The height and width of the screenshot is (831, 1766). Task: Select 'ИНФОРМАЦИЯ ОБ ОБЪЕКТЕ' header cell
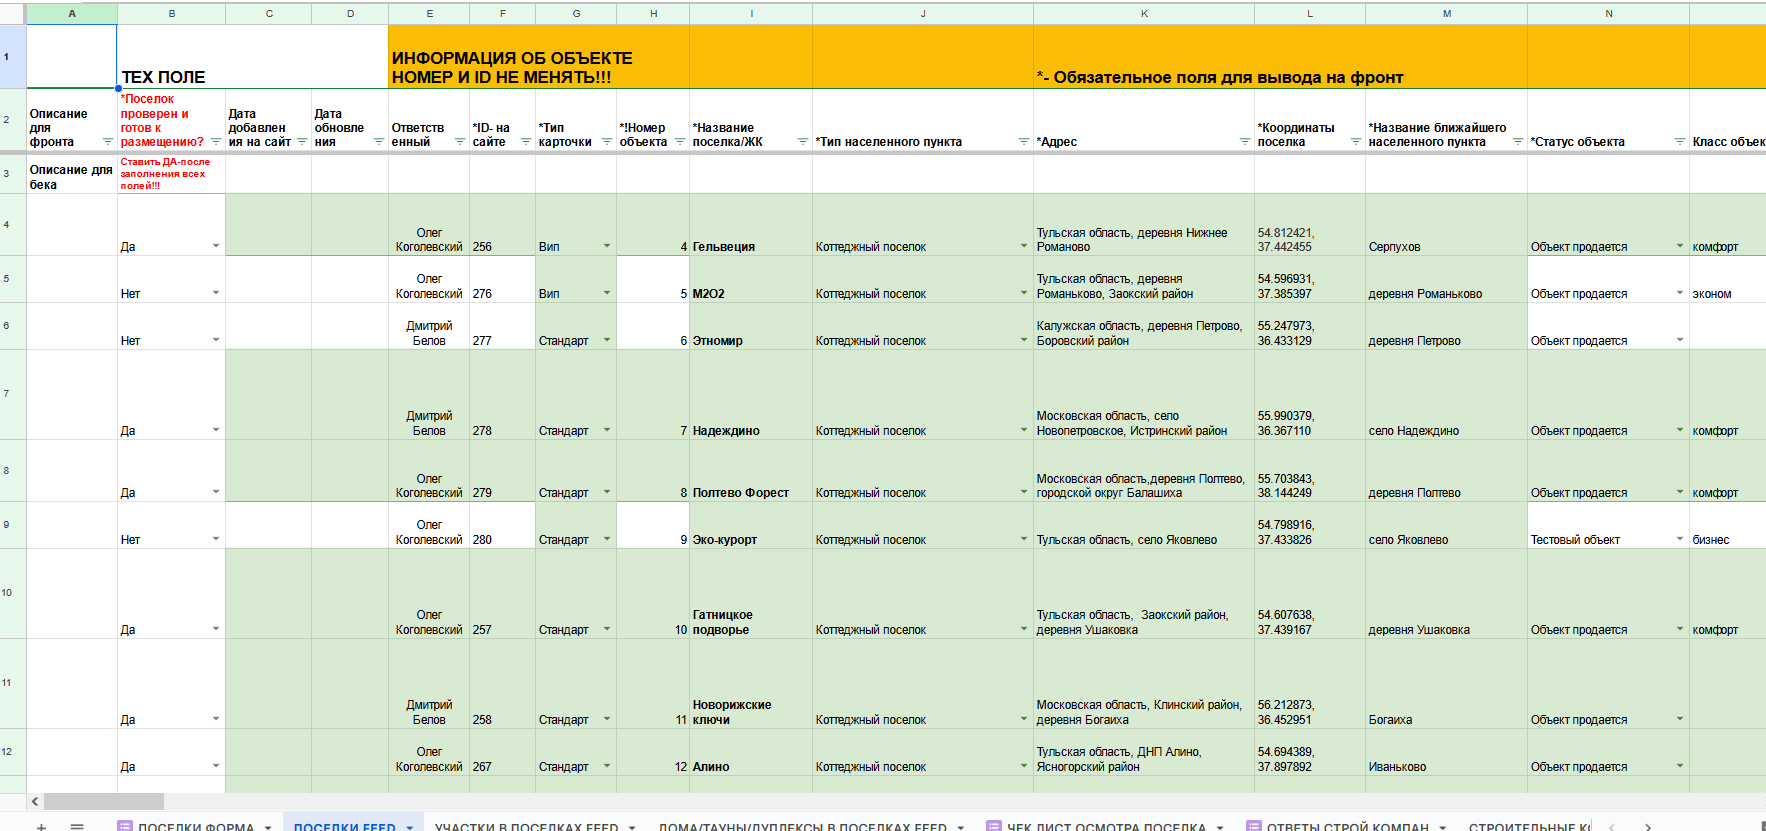[x=538, y=57]
